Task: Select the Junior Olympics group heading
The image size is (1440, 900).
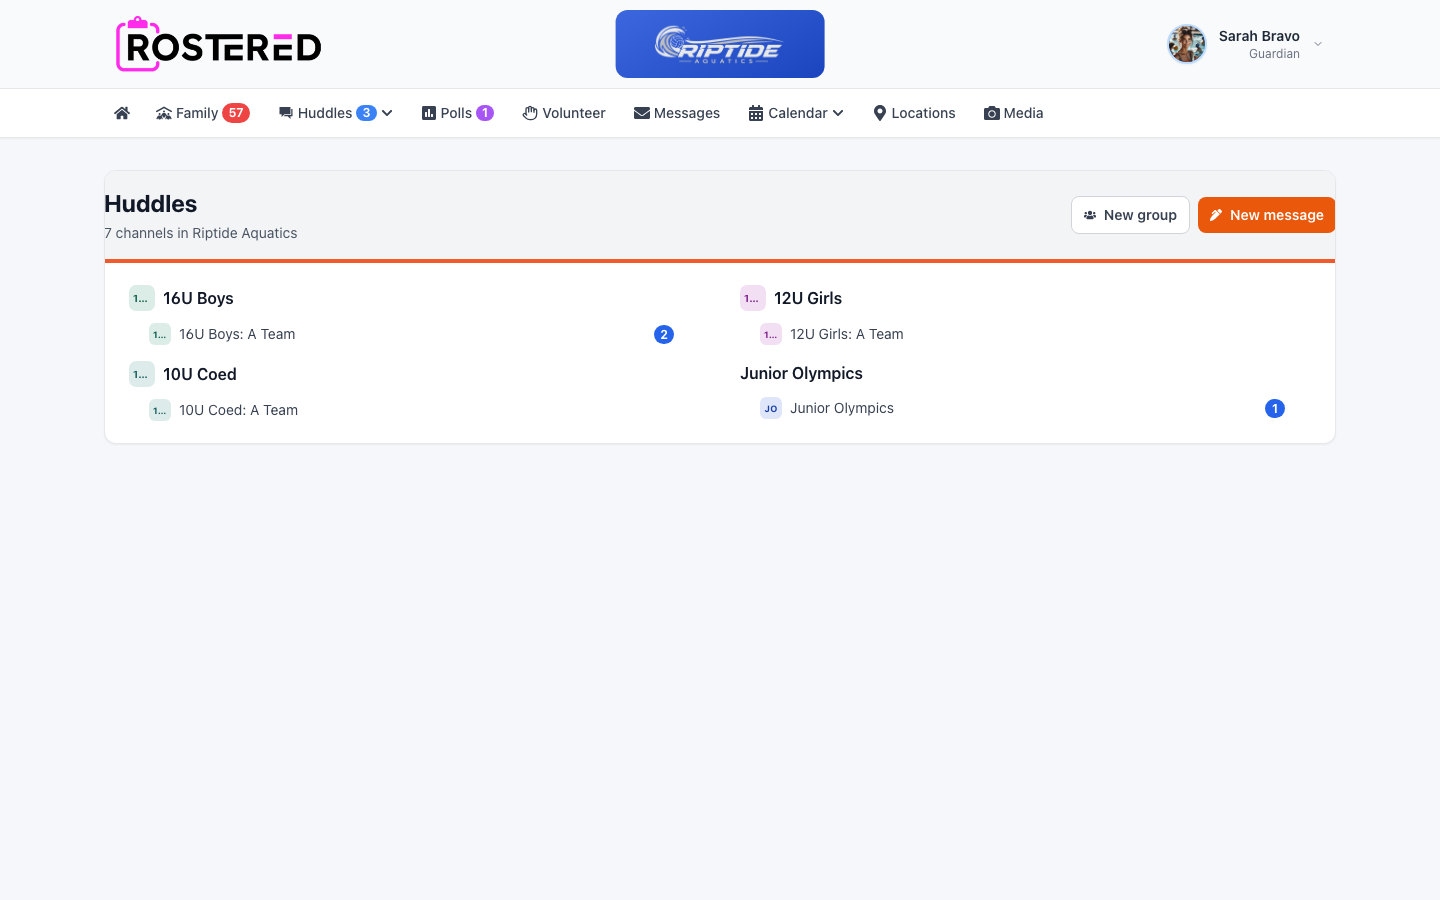Action: point(801,373)
